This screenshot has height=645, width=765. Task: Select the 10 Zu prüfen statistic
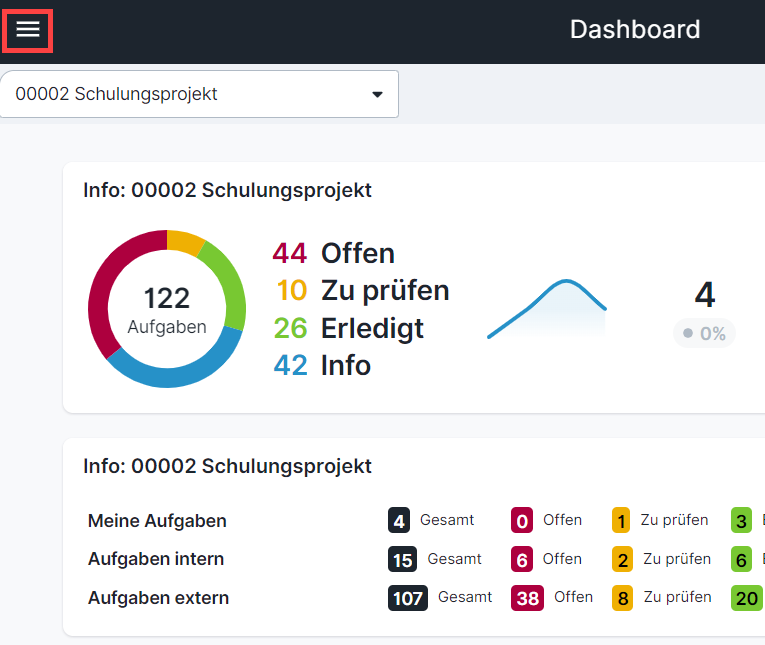tap(362, 290)
